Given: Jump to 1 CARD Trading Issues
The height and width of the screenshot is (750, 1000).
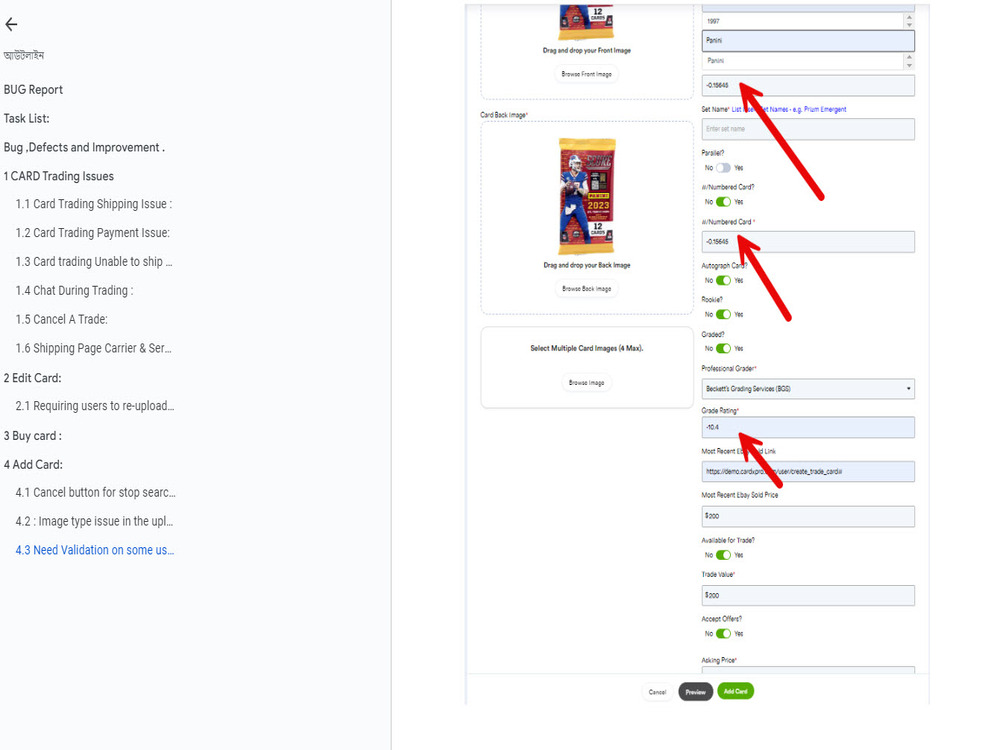Looking at the screenshot, I should pyautogui.click(x=59, y=176).
